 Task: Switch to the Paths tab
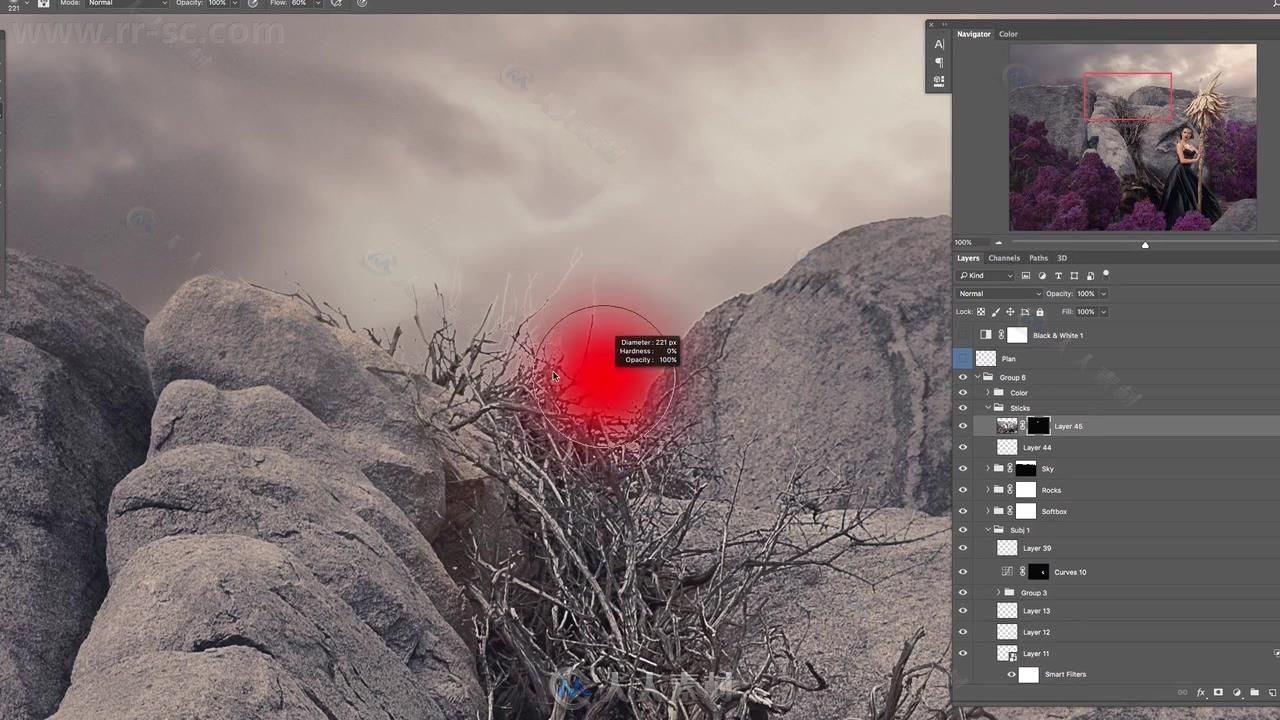[1038, 258]
